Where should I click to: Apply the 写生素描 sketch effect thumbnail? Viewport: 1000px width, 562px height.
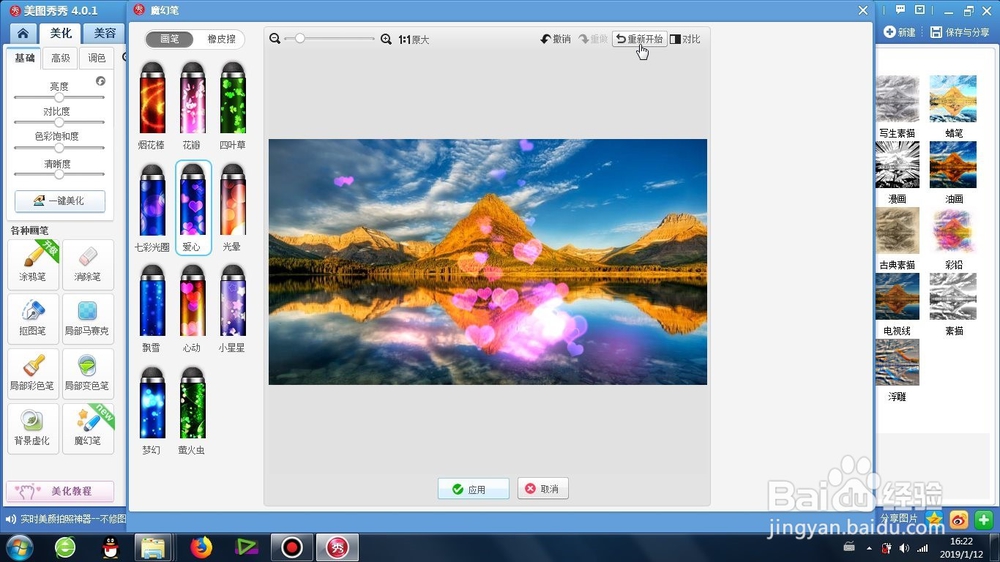coord(897,99)
